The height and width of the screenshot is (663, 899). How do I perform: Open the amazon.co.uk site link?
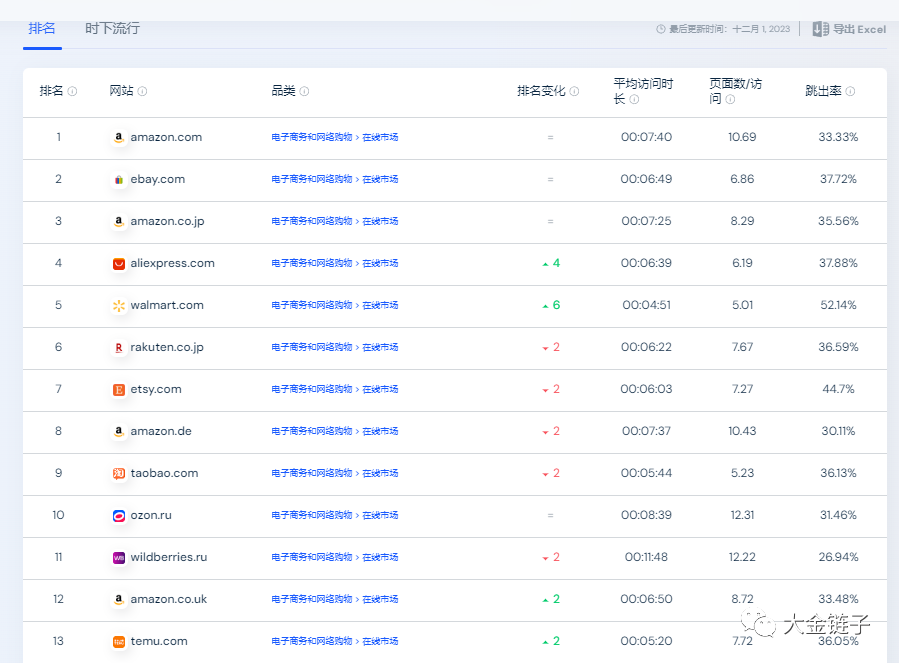pyautogui.click(x=169, y=599)
